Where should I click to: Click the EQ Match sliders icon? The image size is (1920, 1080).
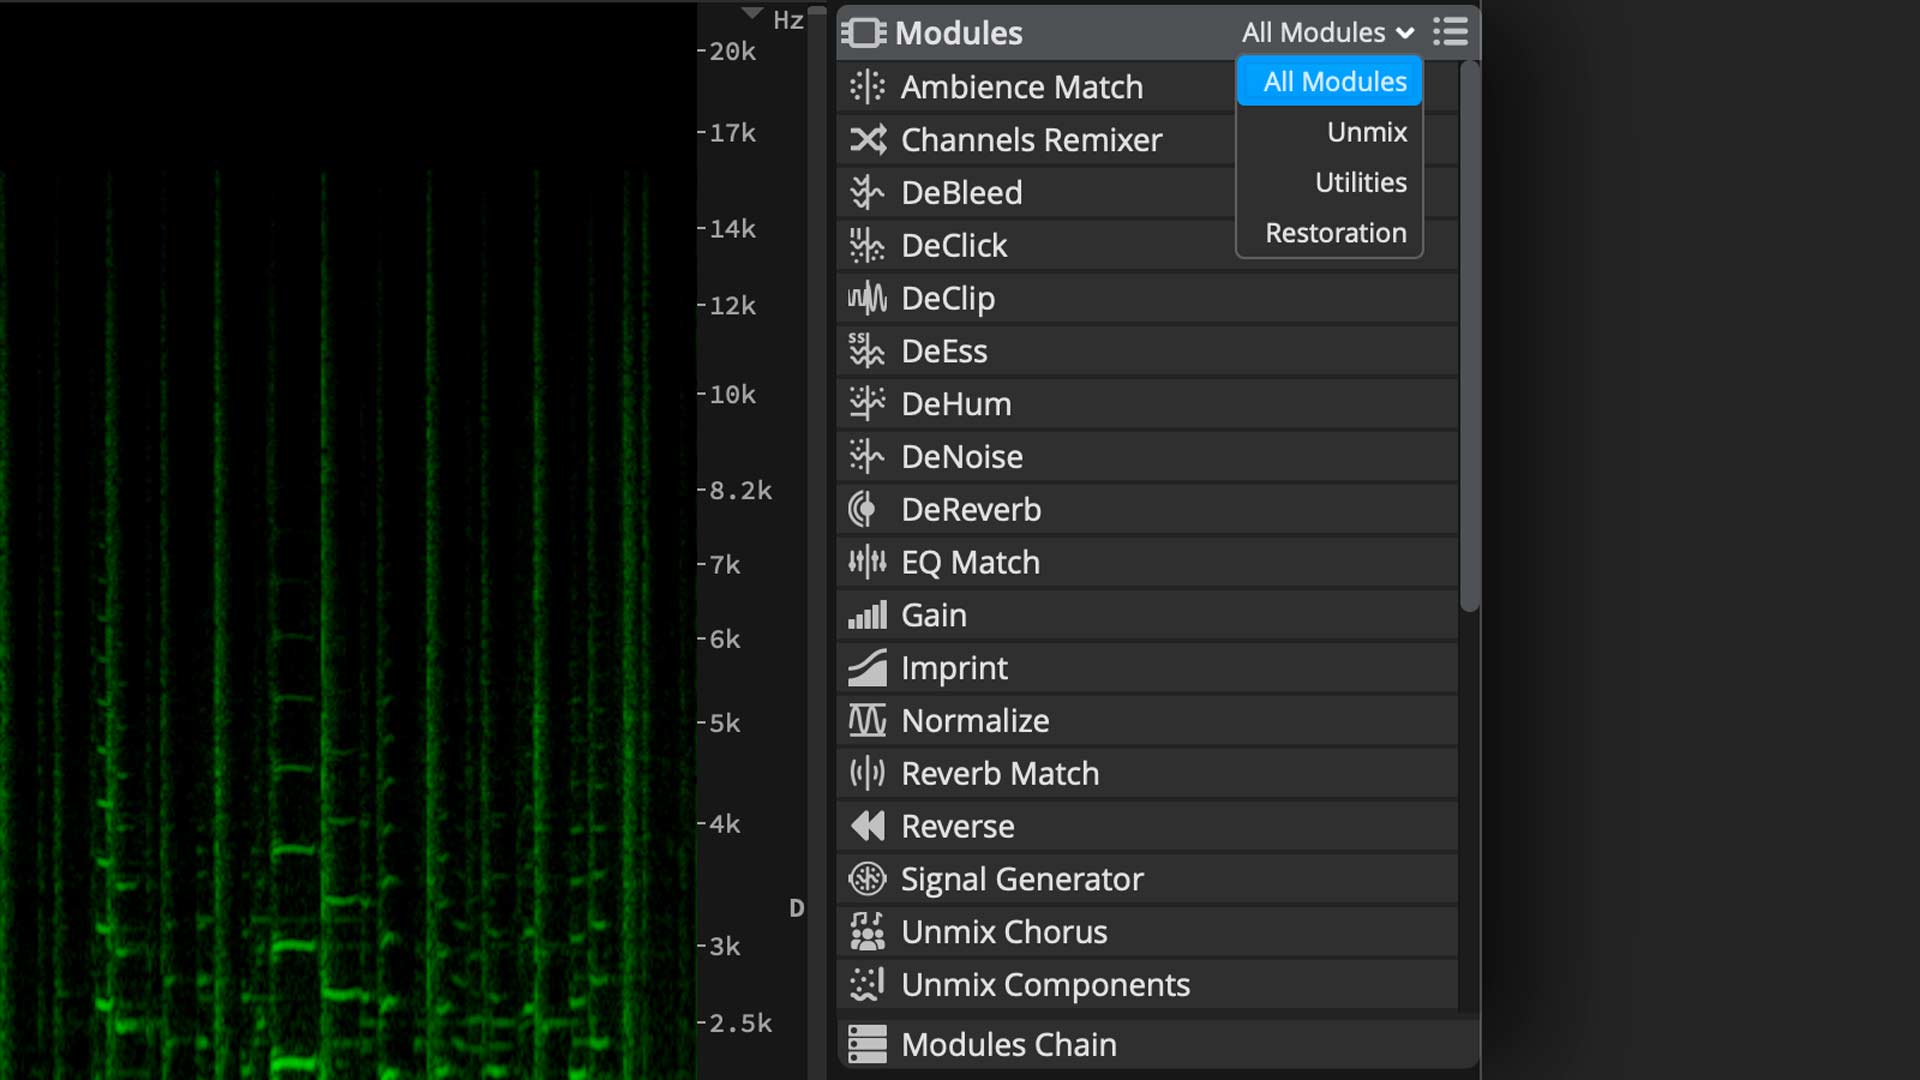(867, 562)
